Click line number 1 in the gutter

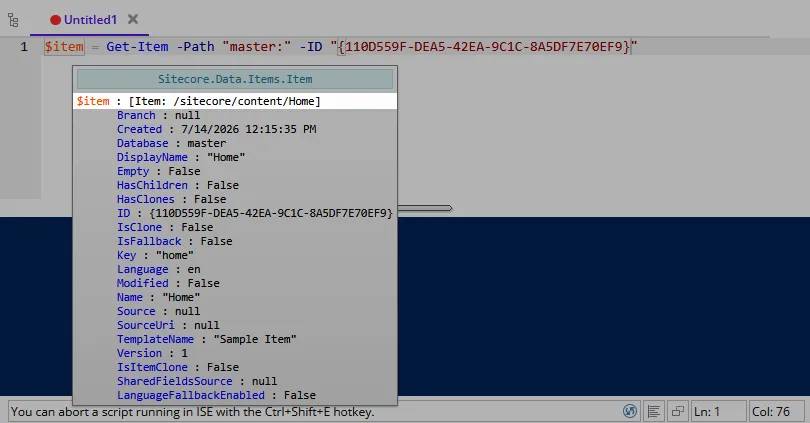click(24, 46)
